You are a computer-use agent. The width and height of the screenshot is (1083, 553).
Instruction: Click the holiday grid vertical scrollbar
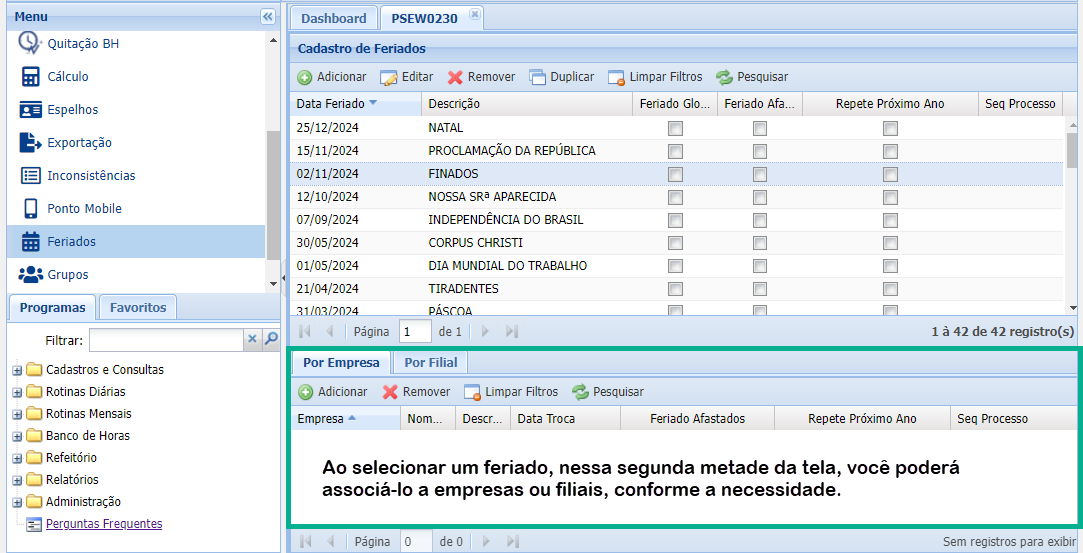[1072, 150]
